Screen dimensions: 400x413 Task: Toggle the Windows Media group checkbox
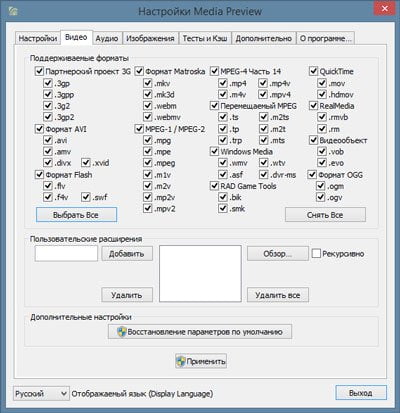click(x=214, y=151)
